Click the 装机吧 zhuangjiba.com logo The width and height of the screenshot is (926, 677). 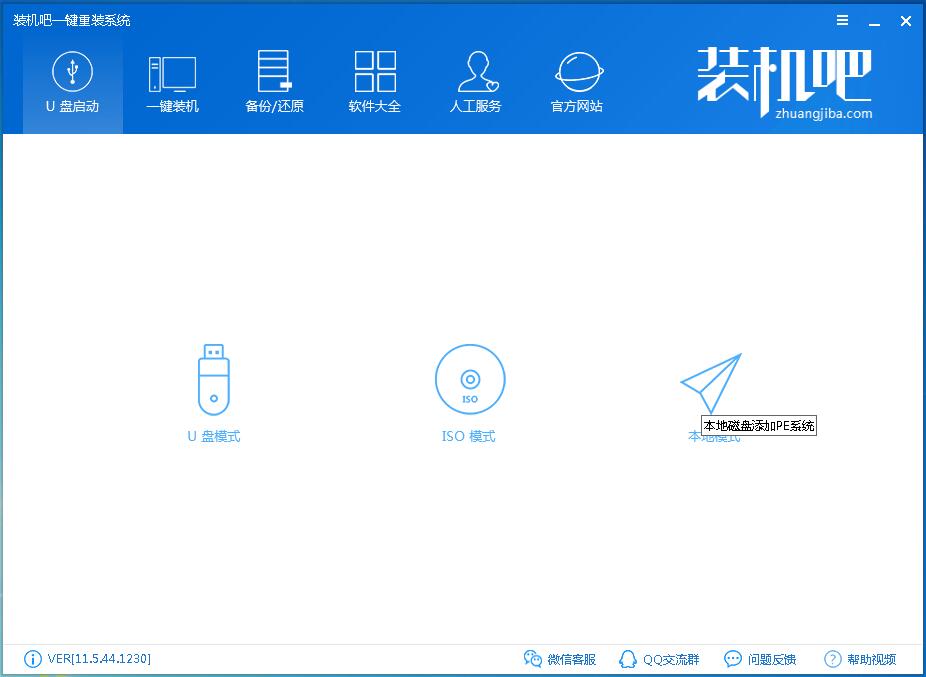coord(784,84)
